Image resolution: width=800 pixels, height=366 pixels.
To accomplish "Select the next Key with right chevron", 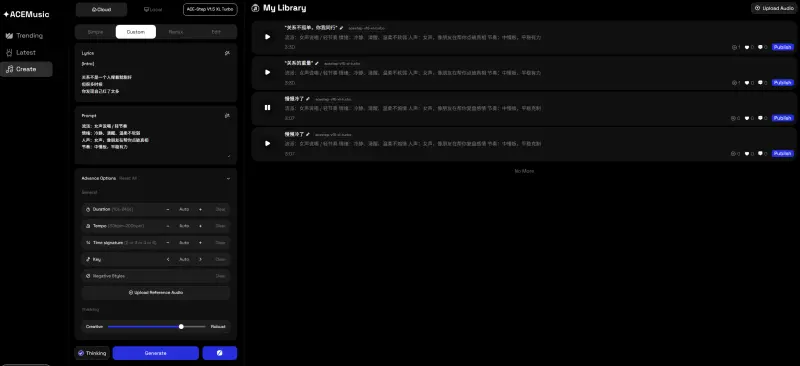I will 200,259.
